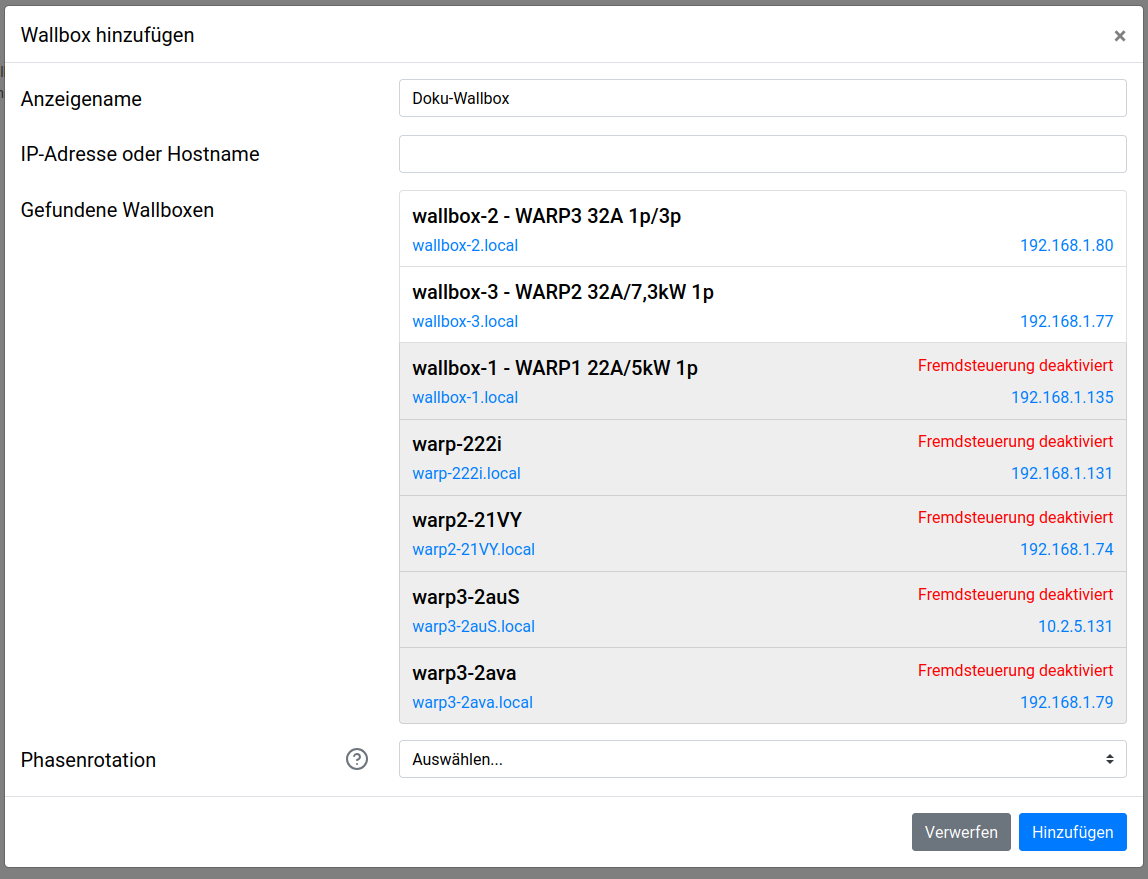Click the 192.168.1.80 IP address link
This screenshot has height=879, width=1148.
click(1066, 246)
